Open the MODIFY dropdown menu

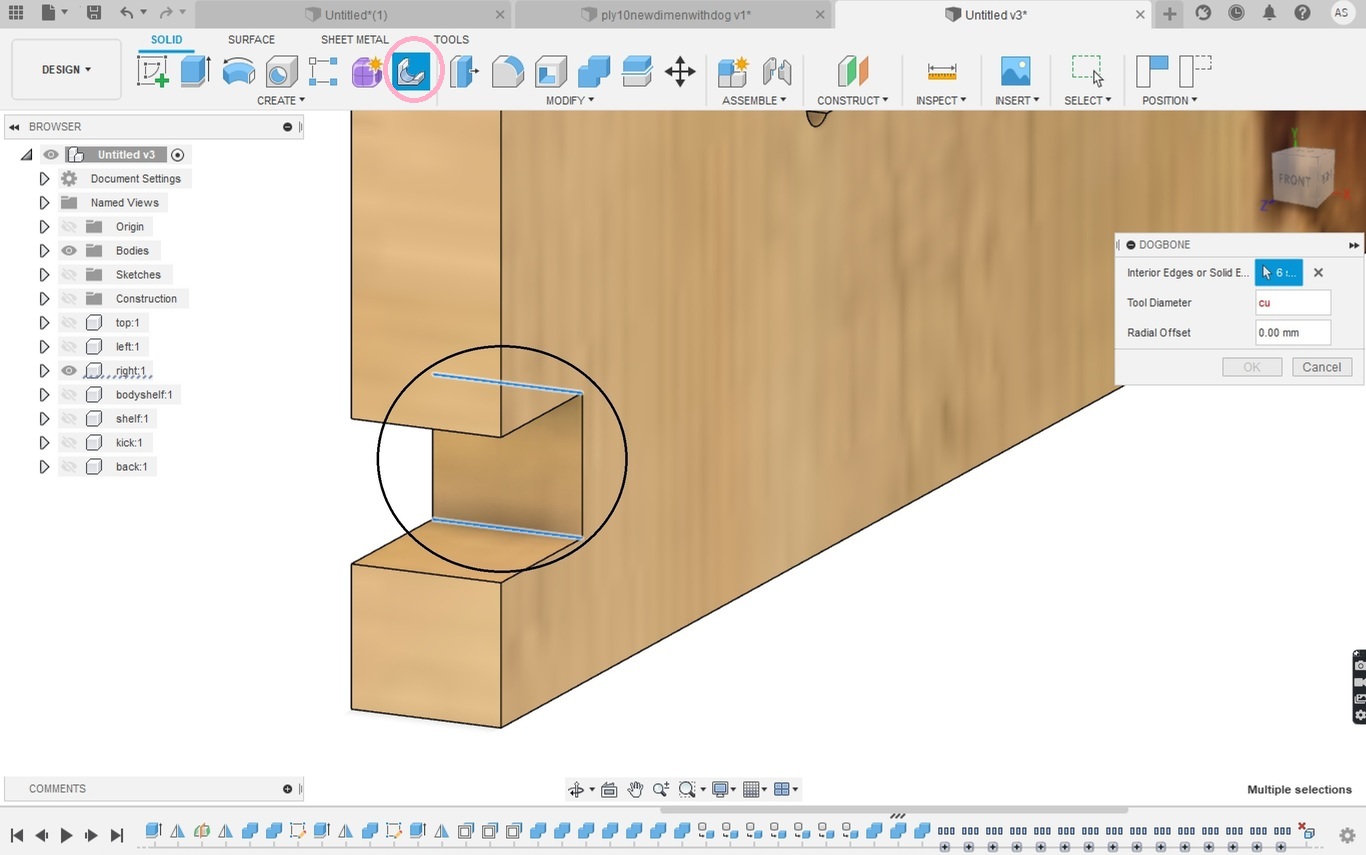click(x=570, y=100)
